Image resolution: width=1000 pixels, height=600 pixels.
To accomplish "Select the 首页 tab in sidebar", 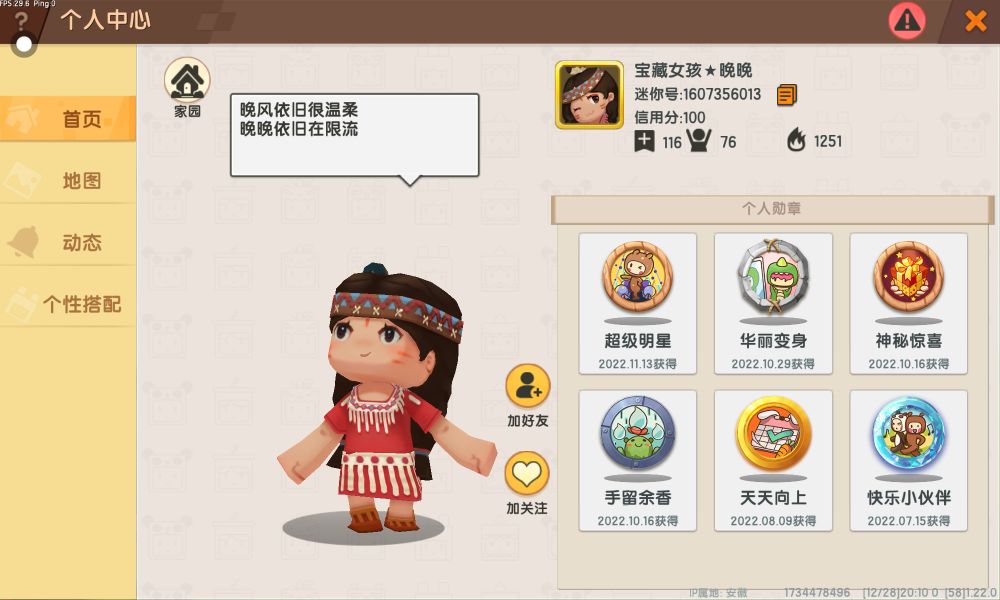I will tap(68, 119).
